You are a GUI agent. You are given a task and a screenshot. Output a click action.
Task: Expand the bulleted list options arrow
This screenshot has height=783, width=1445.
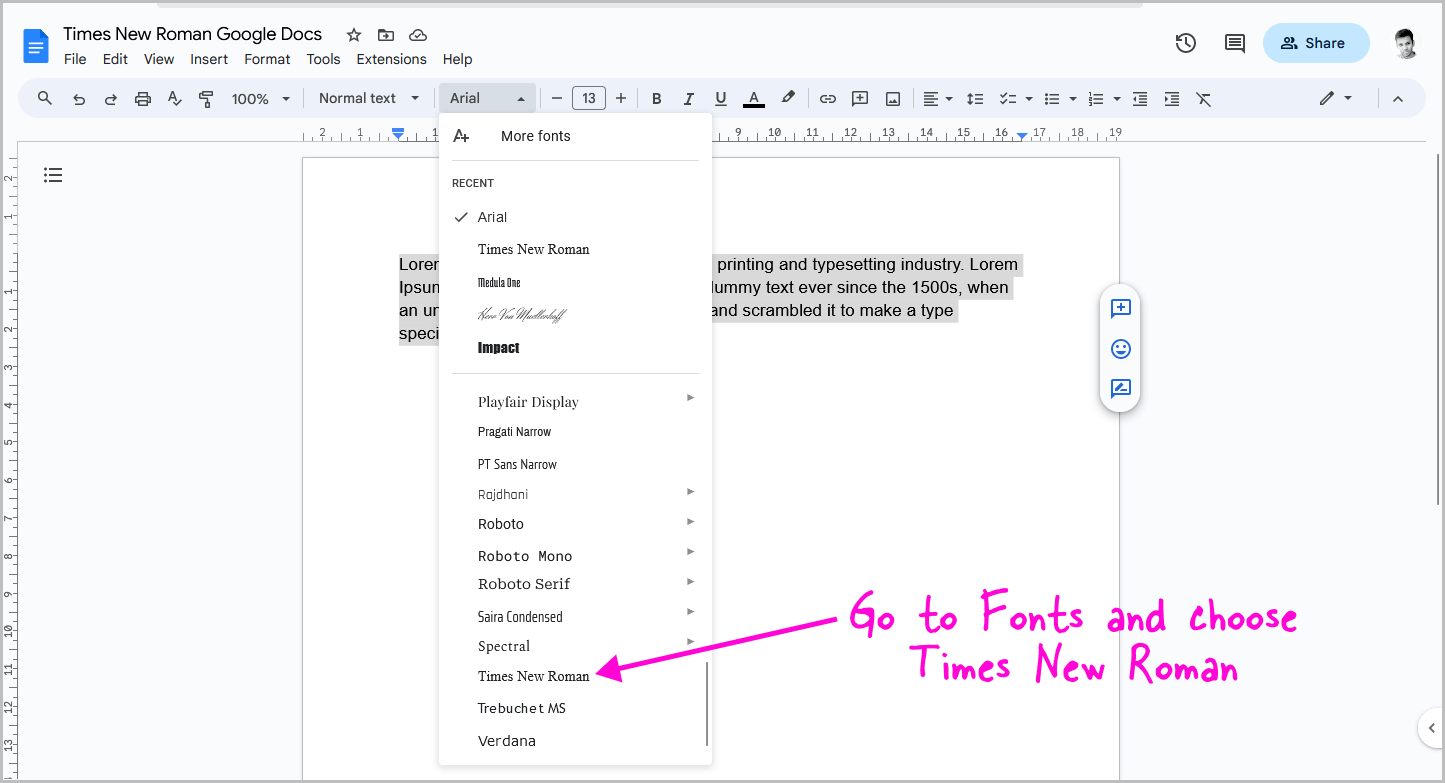pos(1072,99)
